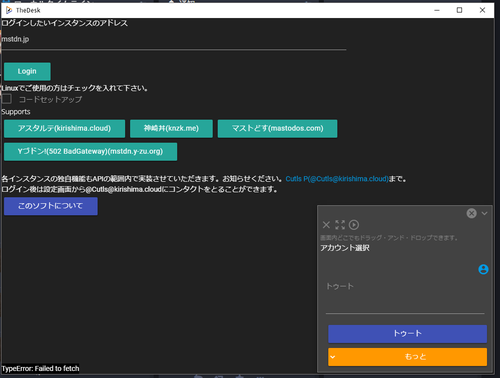The width and height of the screenshot is (500, 378).
Task: Open the このソフトについて about button
Action: (51, 206)
